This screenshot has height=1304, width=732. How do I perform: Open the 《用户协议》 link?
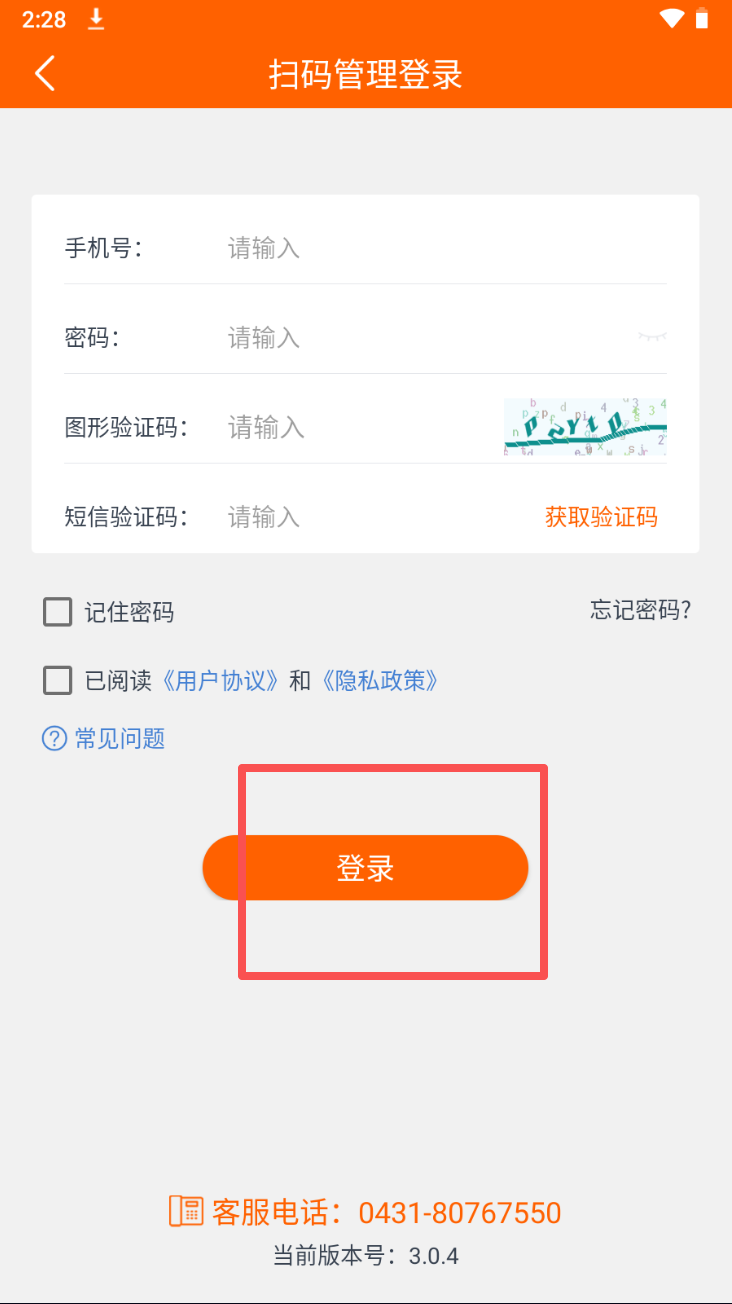220,681
